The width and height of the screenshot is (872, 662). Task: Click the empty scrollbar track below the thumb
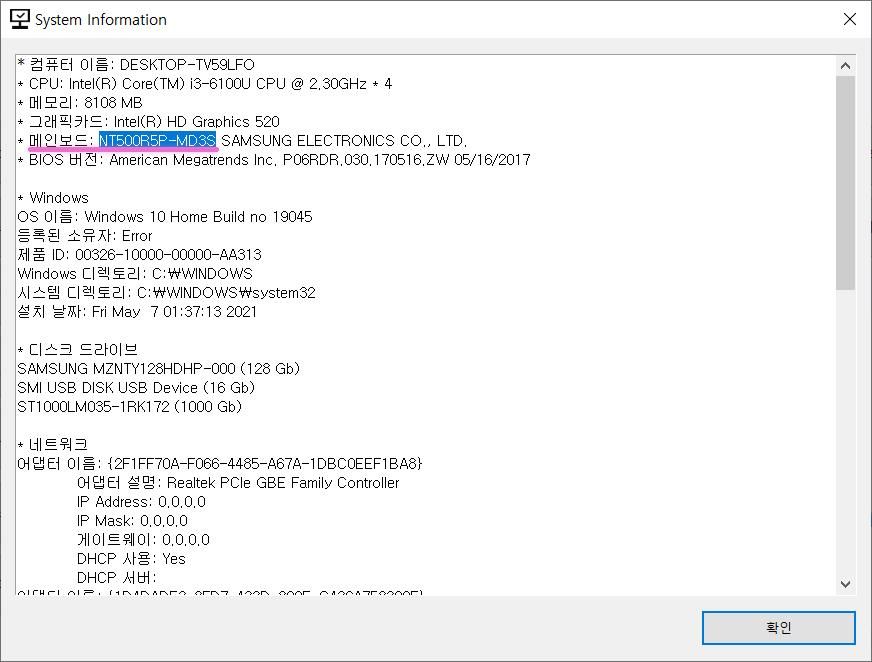tap(845, 430)
